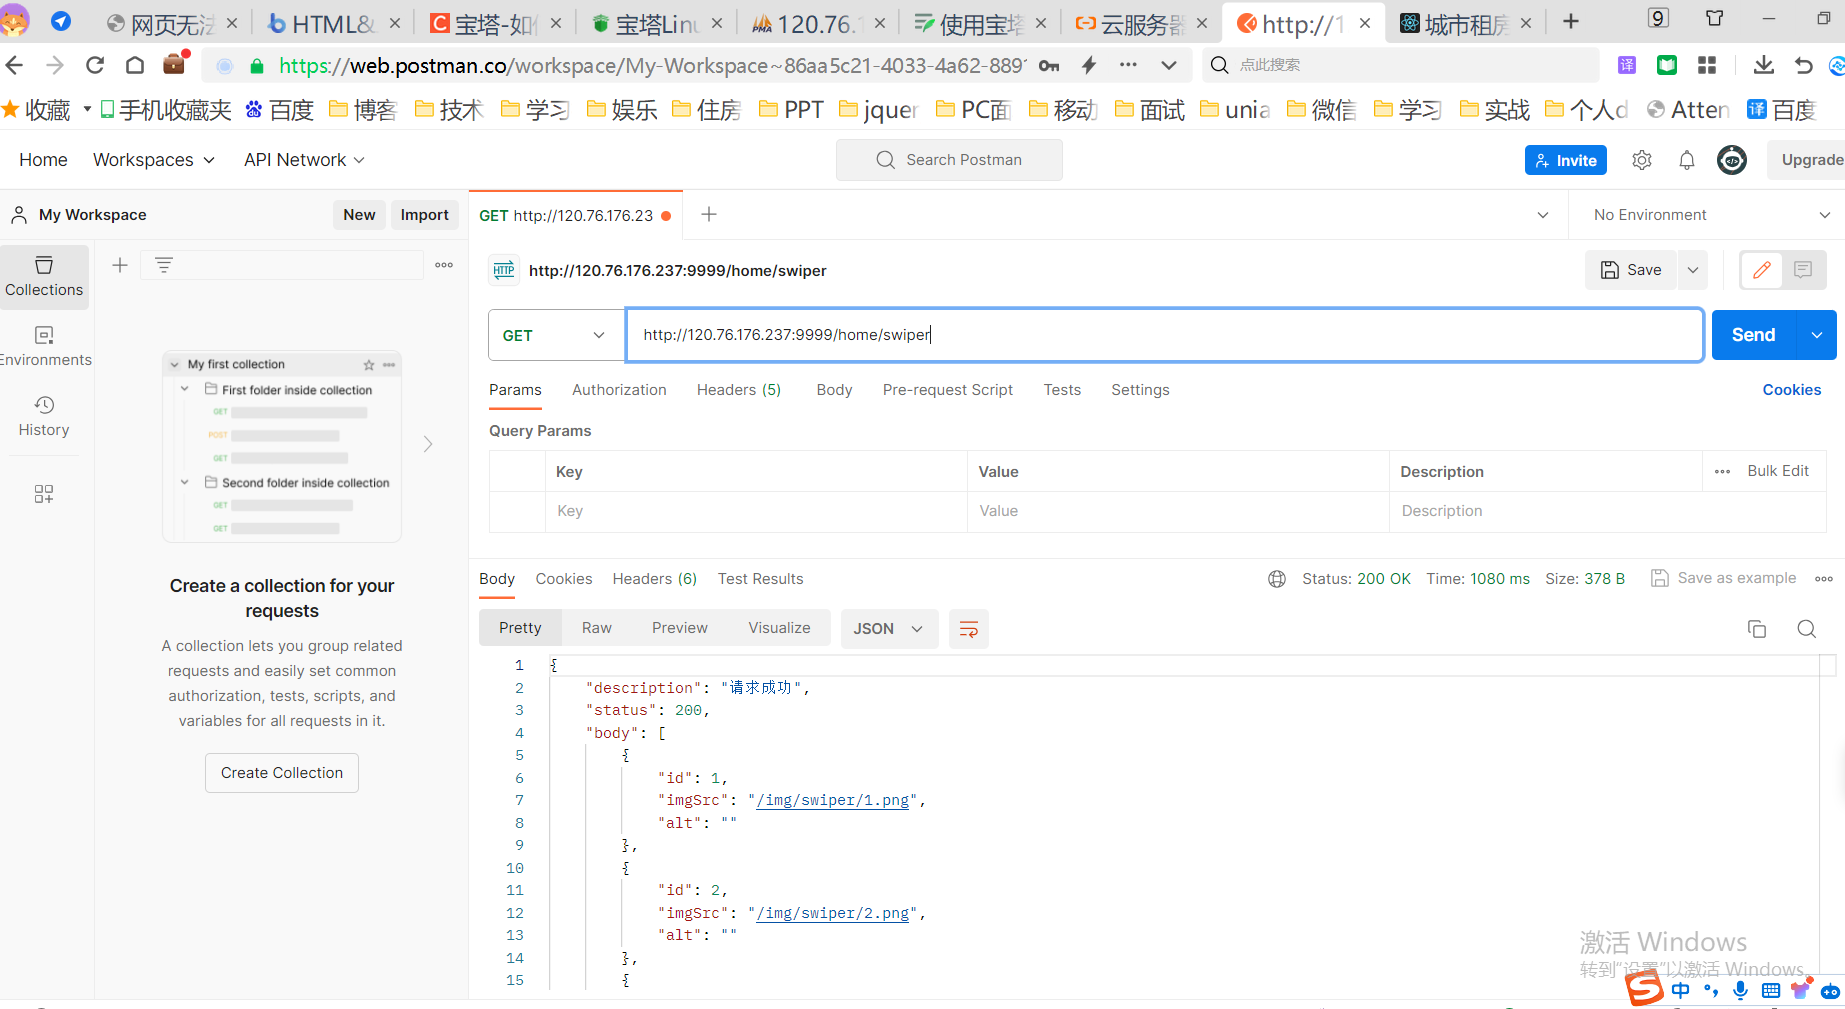Click the HTTP request type icon

[504, 270]
